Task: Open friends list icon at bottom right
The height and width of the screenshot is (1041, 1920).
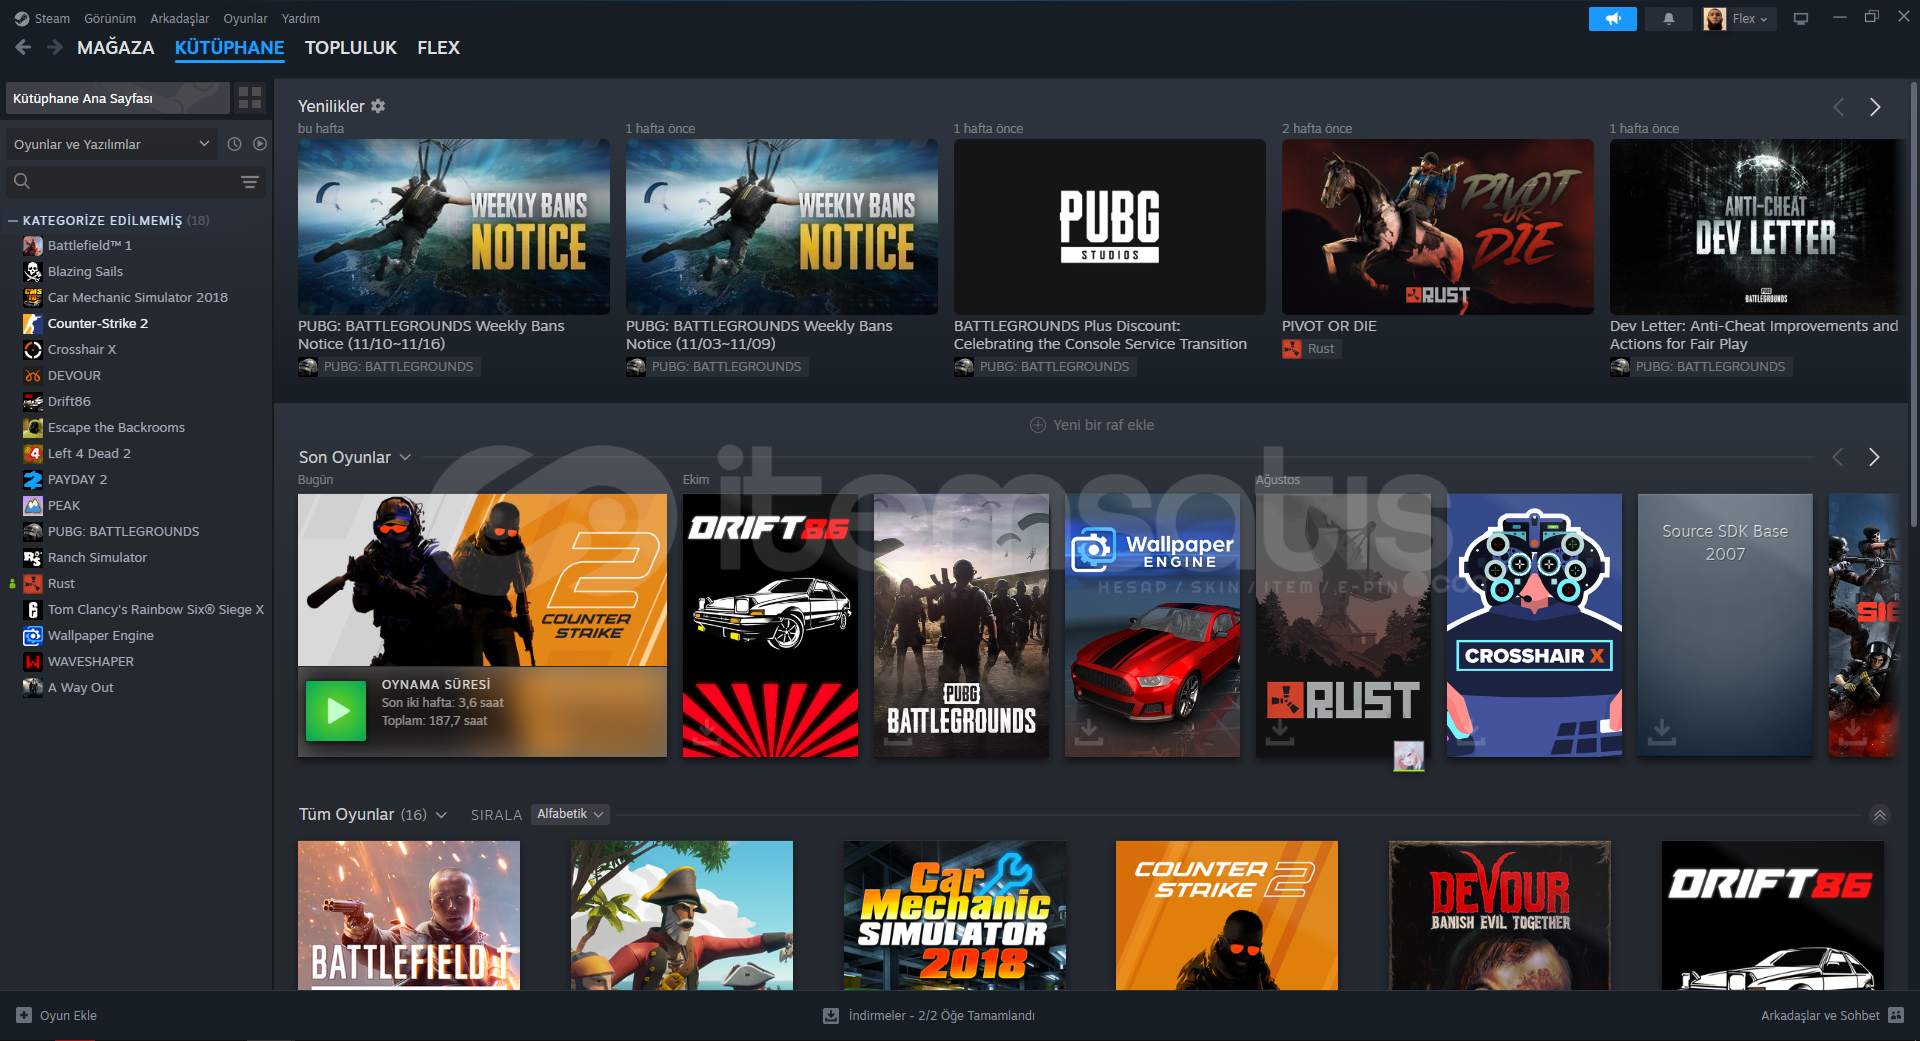Action: [1896, 1015]
